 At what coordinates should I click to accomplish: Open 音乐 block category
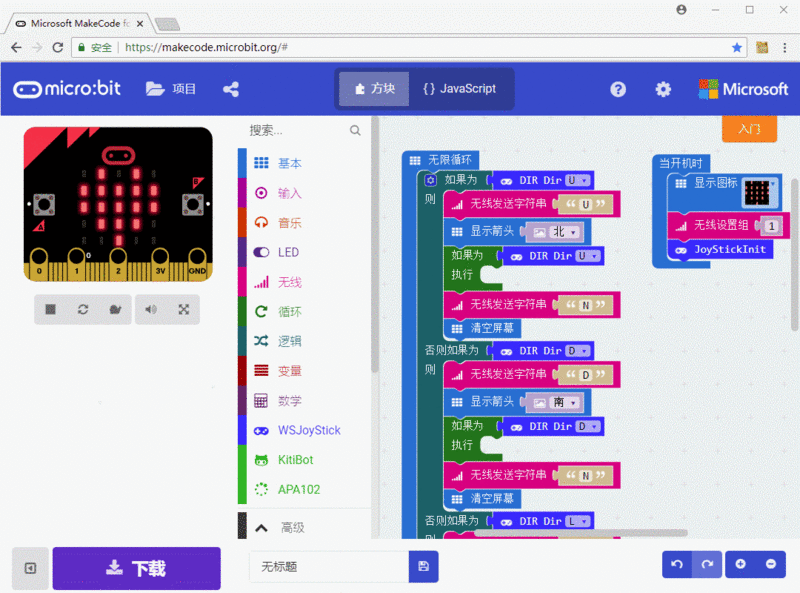tap(305, 223)
